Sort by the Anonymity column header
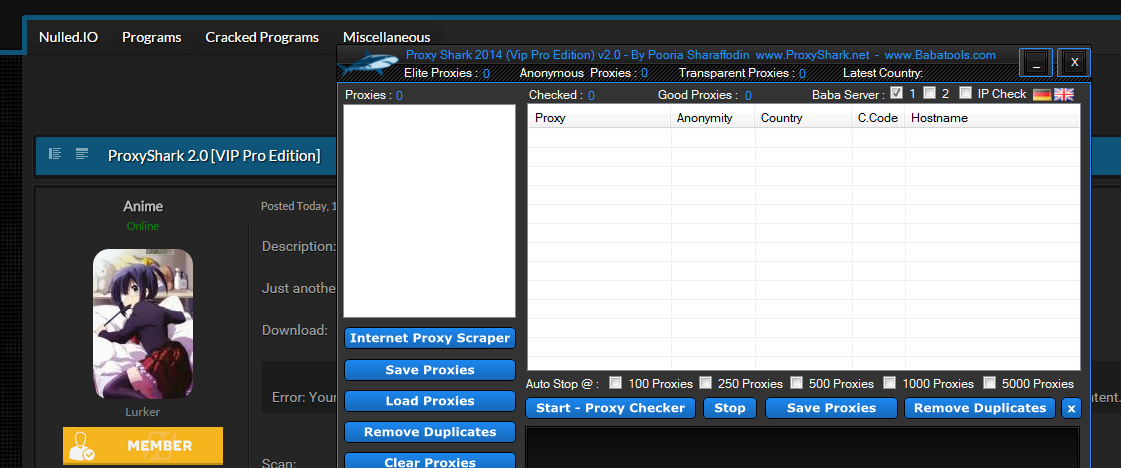The height and width of the screenshot is (468, 1121). point(712,118)
